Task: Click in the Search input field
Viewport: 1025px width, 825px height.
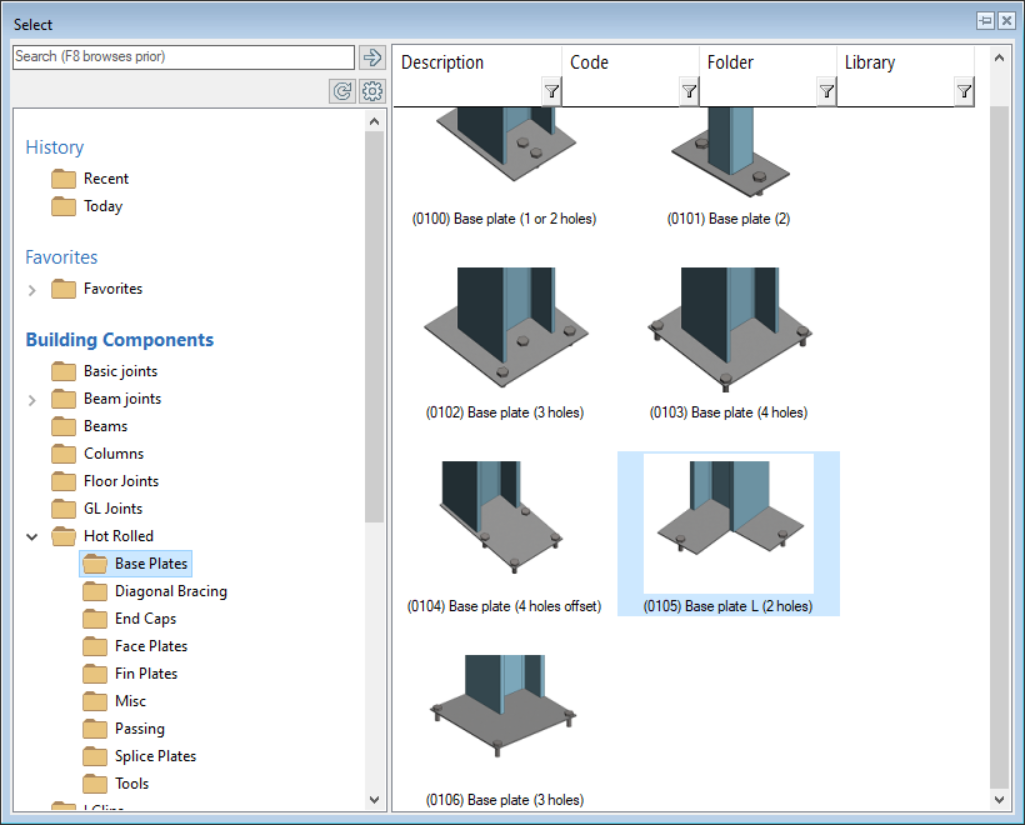Action: [x=183, y=57]
